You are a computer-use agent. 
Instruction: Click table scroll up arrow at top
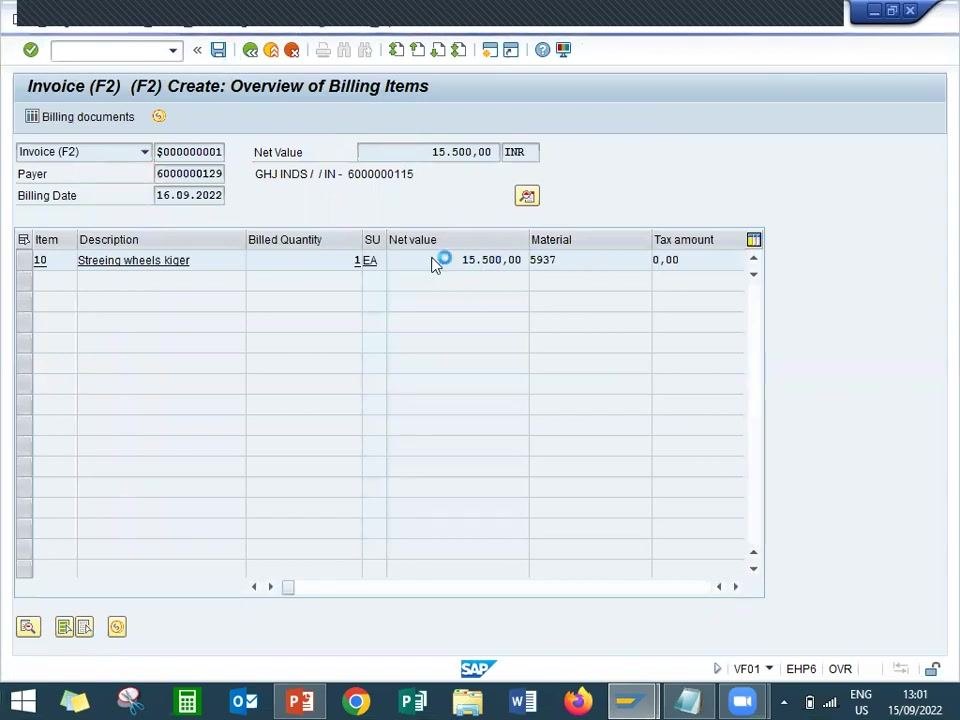pyautogui.click(x=754, y=258)
